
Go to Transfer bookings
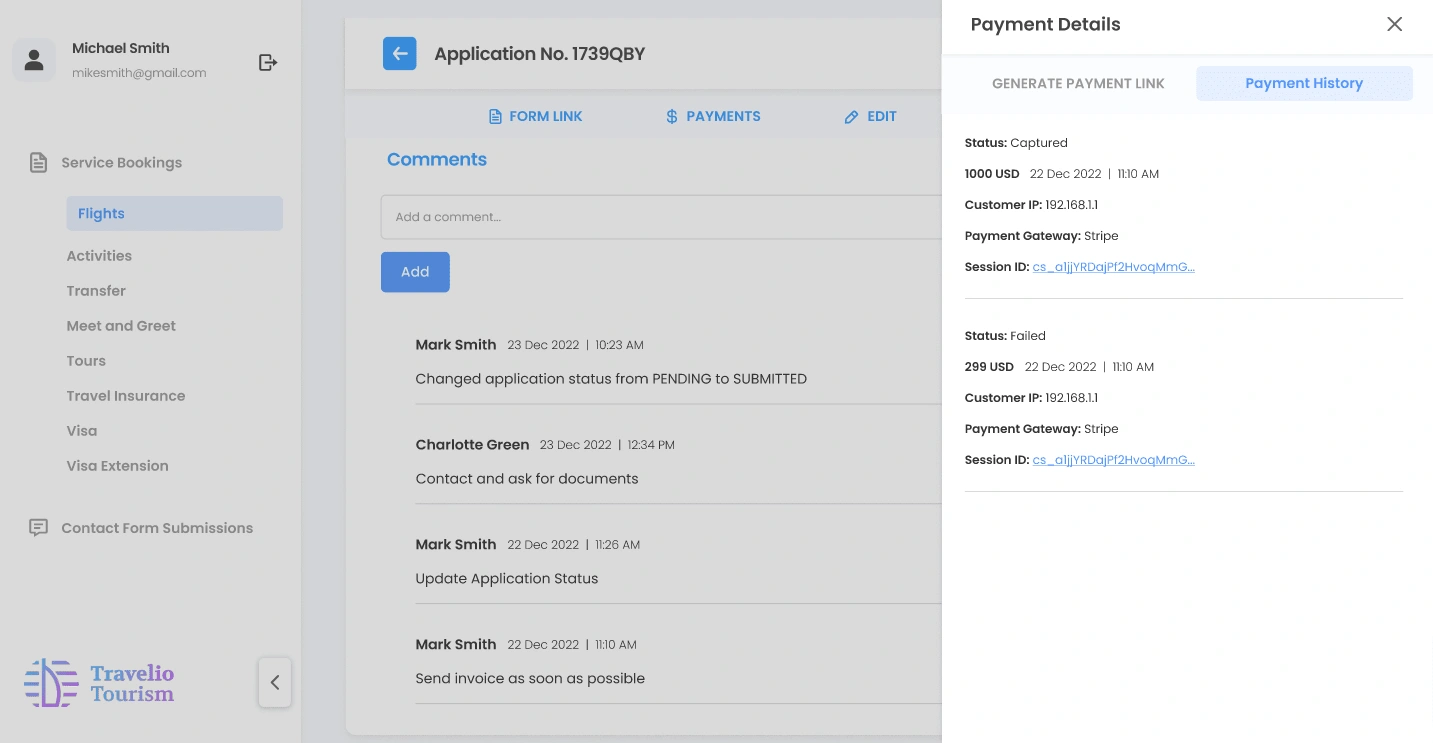(96, 291)
